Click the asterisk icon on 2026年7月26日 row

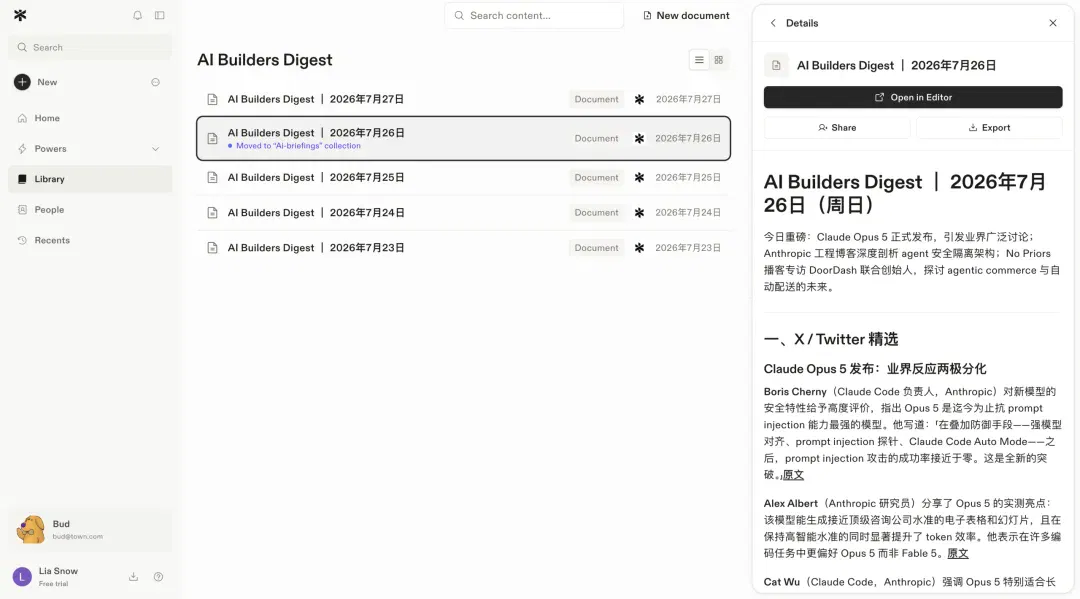click(639, 138)
